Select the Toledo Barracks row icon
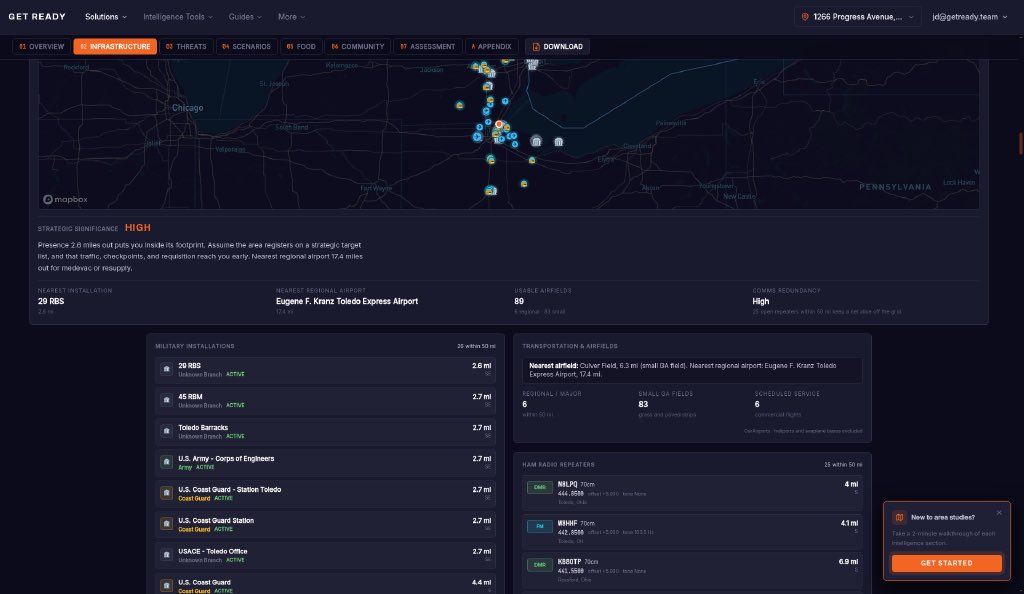This screenshot has width=1024, height=594. coord(167,431)
